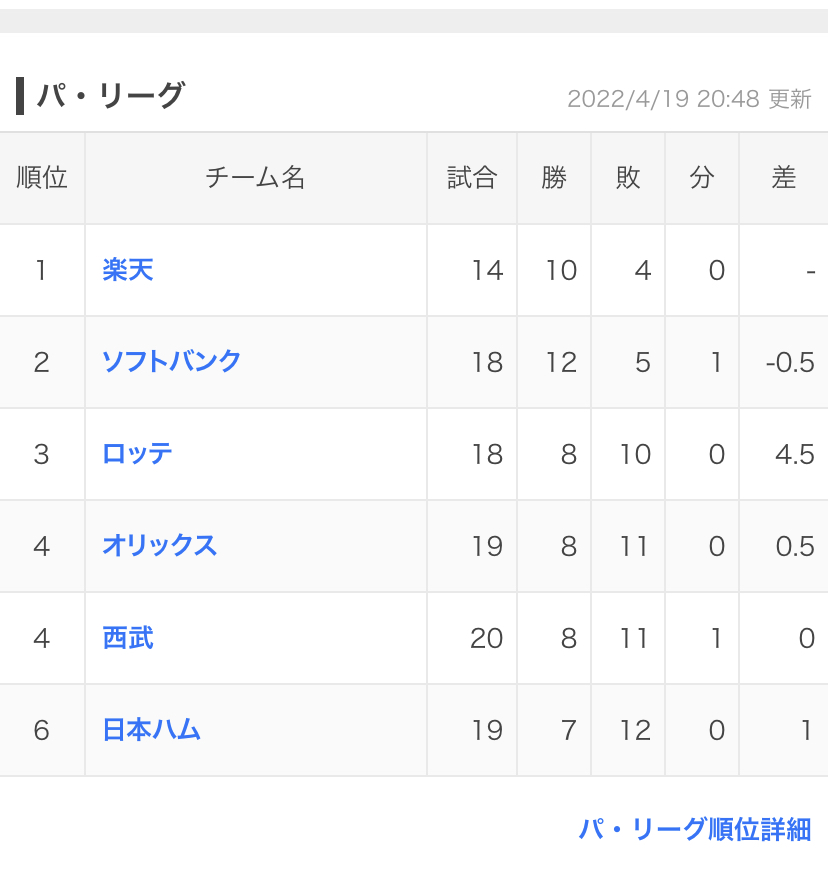Select the 敗 column header
This screenshot has height=882, width=828.
(628, 178)
